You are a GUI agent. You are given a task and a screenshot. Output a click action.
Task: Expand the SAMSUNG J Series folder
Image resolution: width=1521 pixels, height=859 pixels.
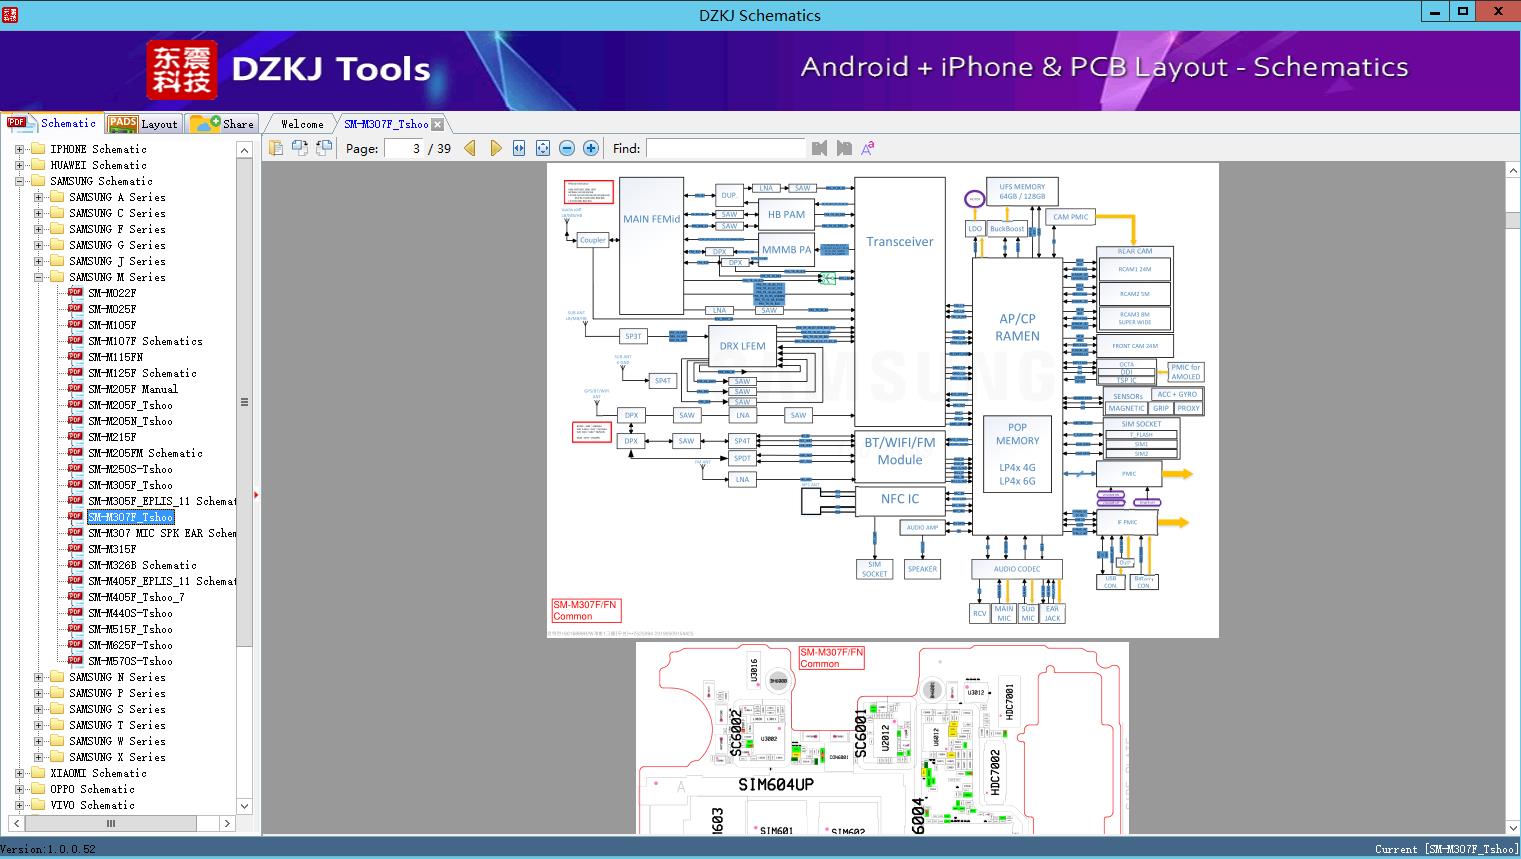(x=38, y=261)
